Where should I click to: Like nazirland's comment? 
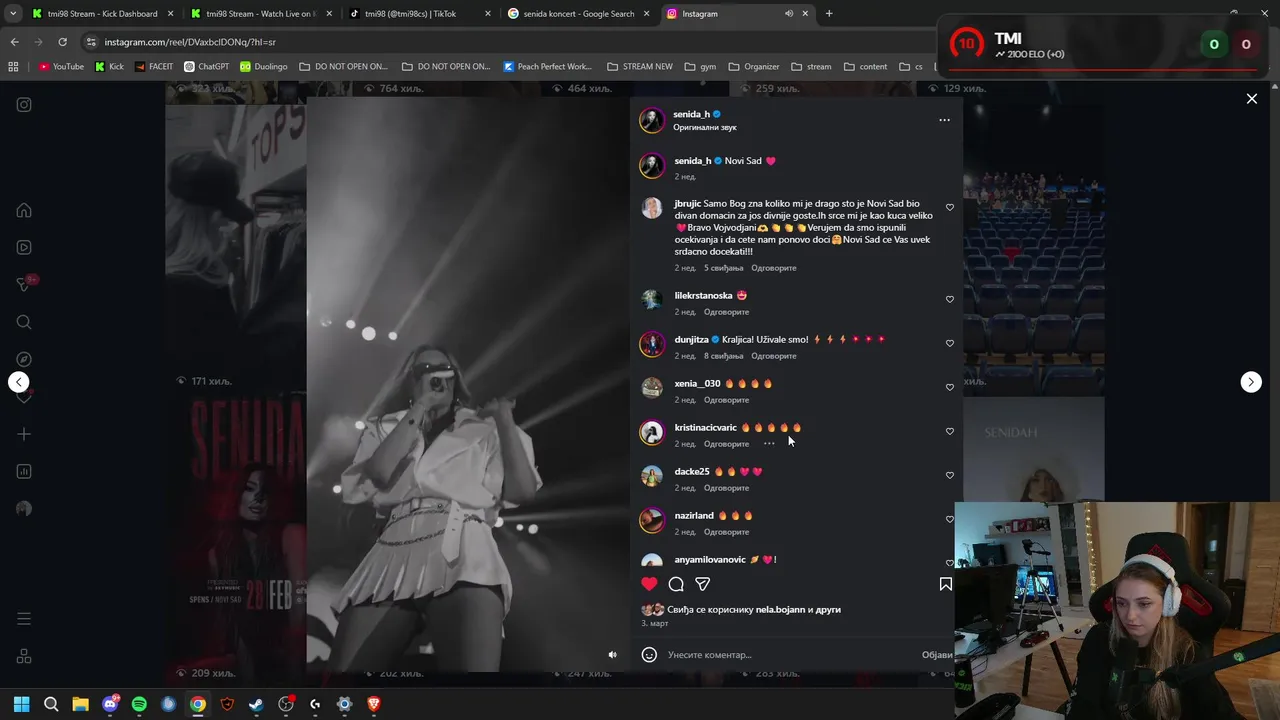[950, 519]
